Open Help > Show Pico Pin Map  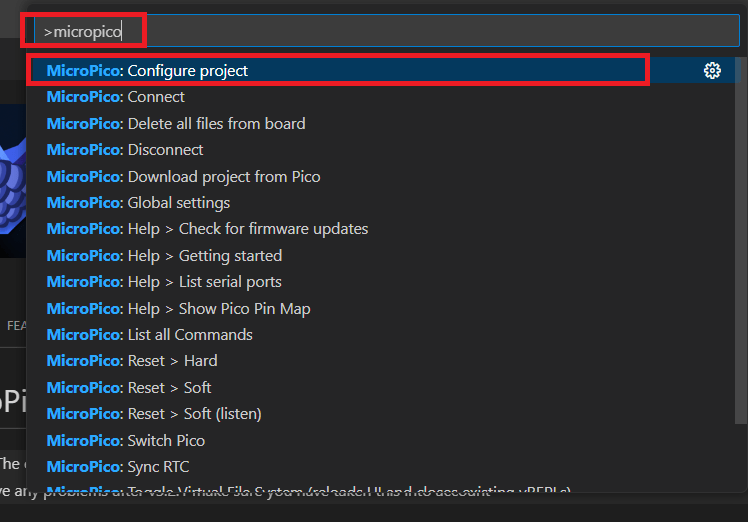coord(178,309)
